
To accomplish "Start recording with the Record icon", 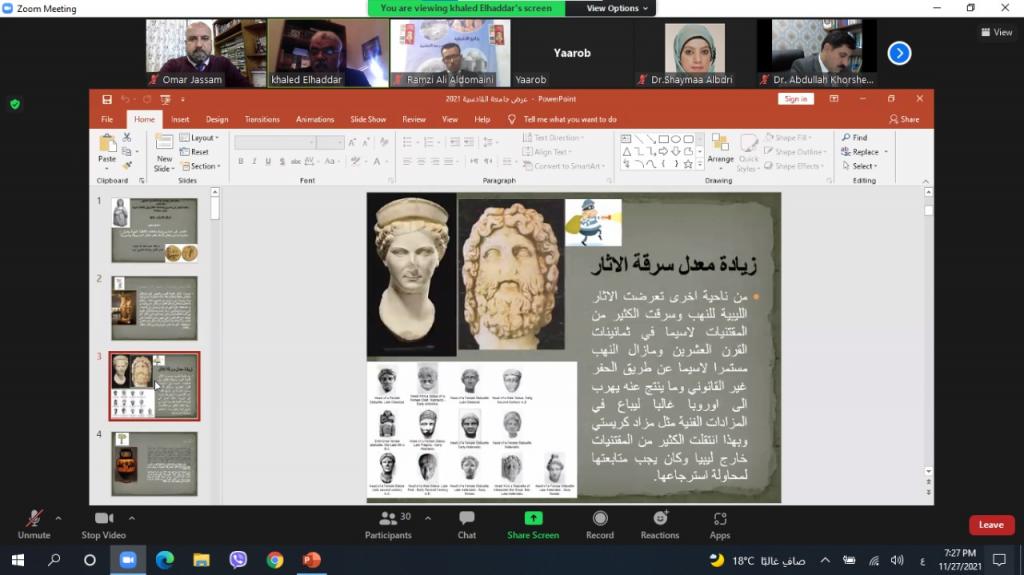I will [600, 518].
